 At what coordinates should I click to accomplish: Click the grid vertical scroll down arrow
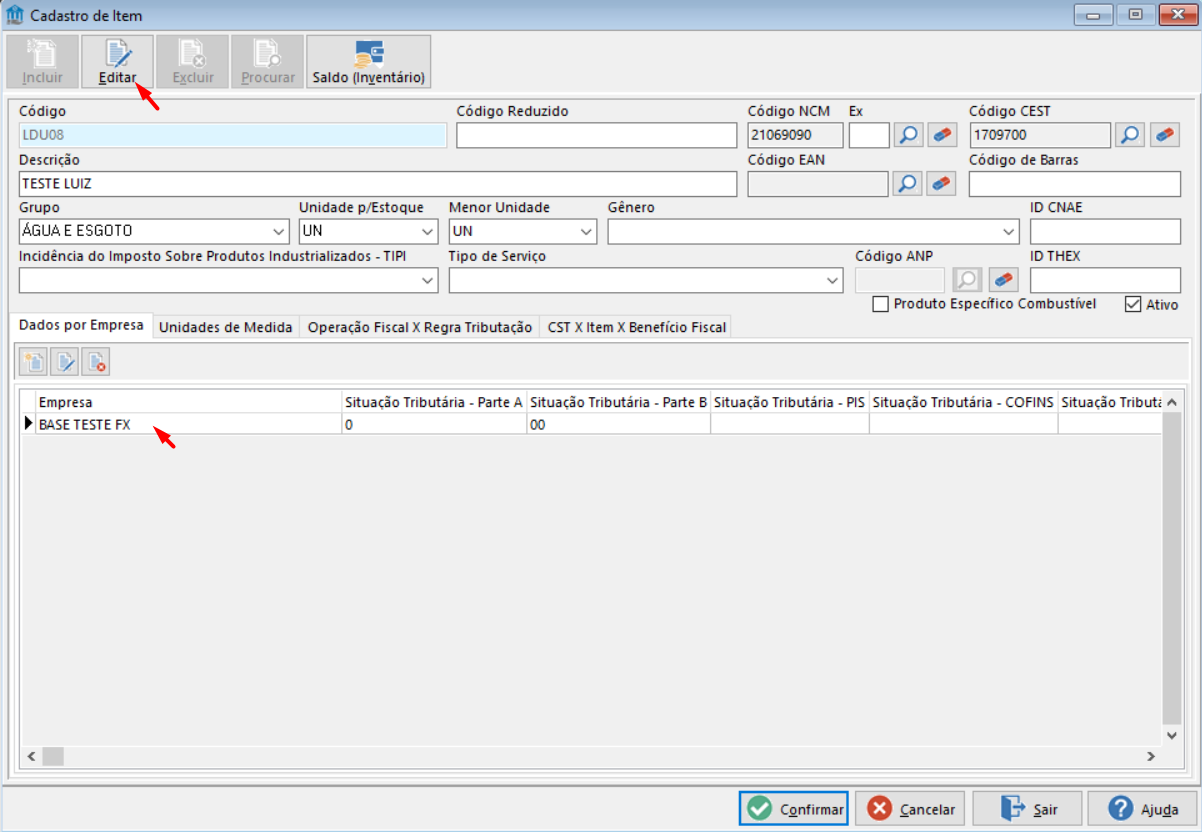click(1172, 735)
